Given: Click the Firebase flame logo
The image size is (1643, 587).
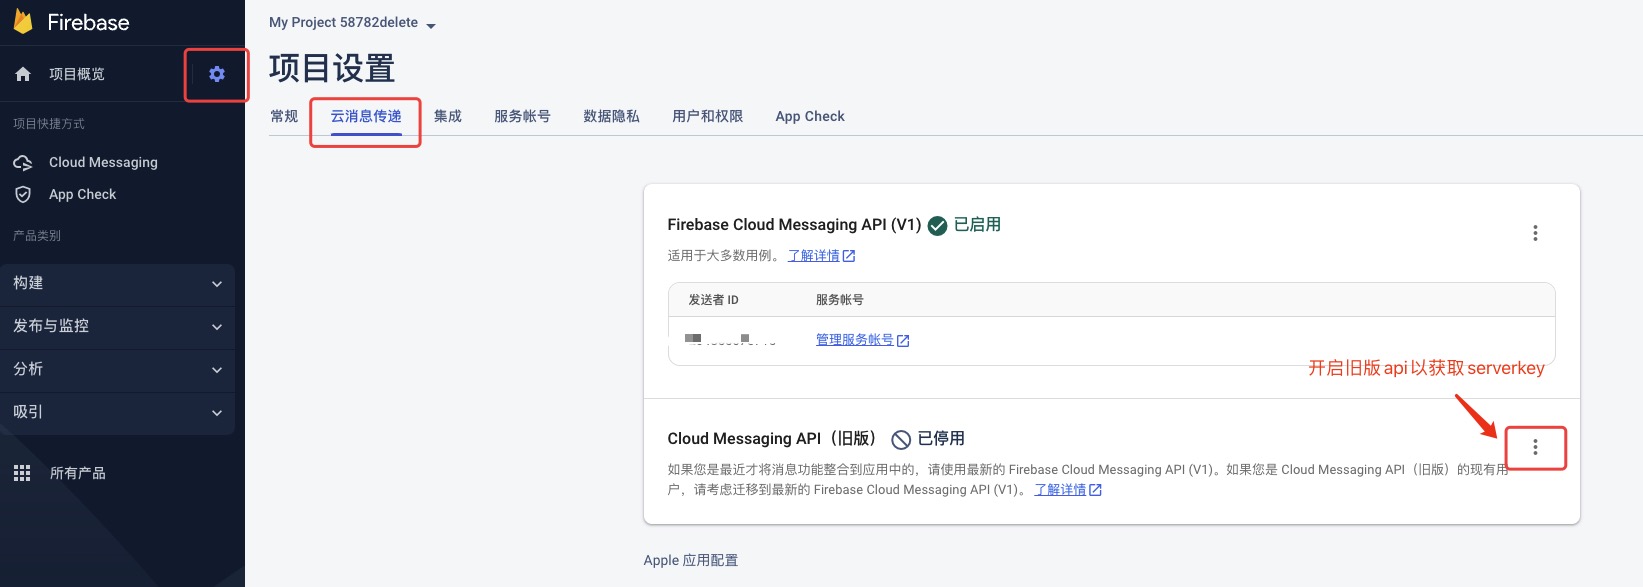Looking at the screenshot, I should click(23, 22).
